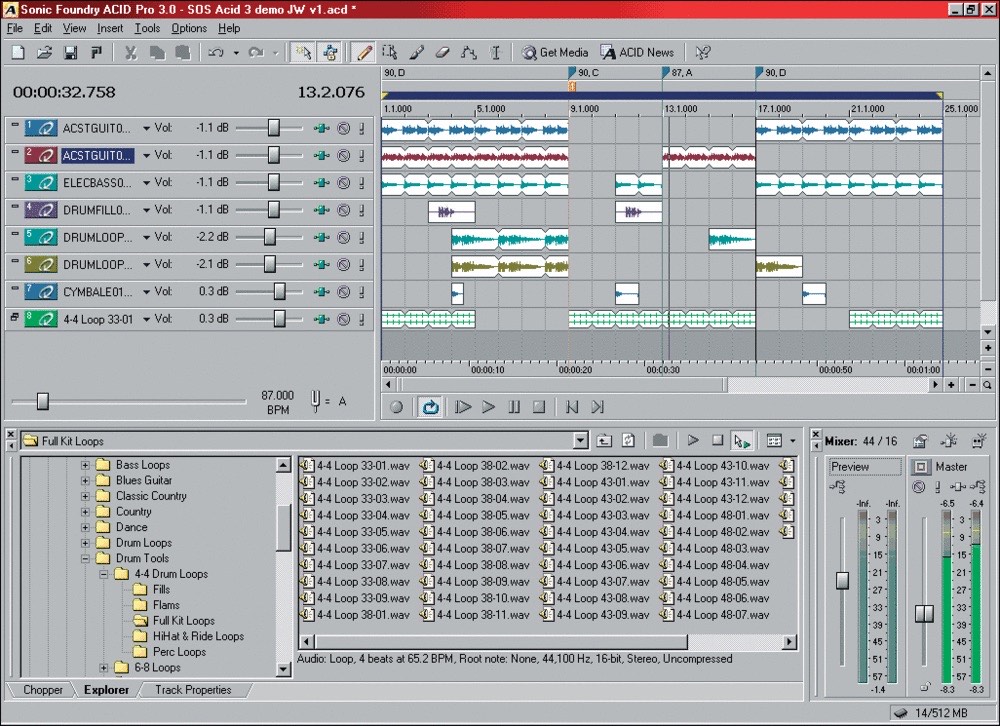Open the Vol dropdown on ACSTGUITO track 1
Image resolution: width=1000 pixels, height=726 pixels.
click(x=146, y=129)
